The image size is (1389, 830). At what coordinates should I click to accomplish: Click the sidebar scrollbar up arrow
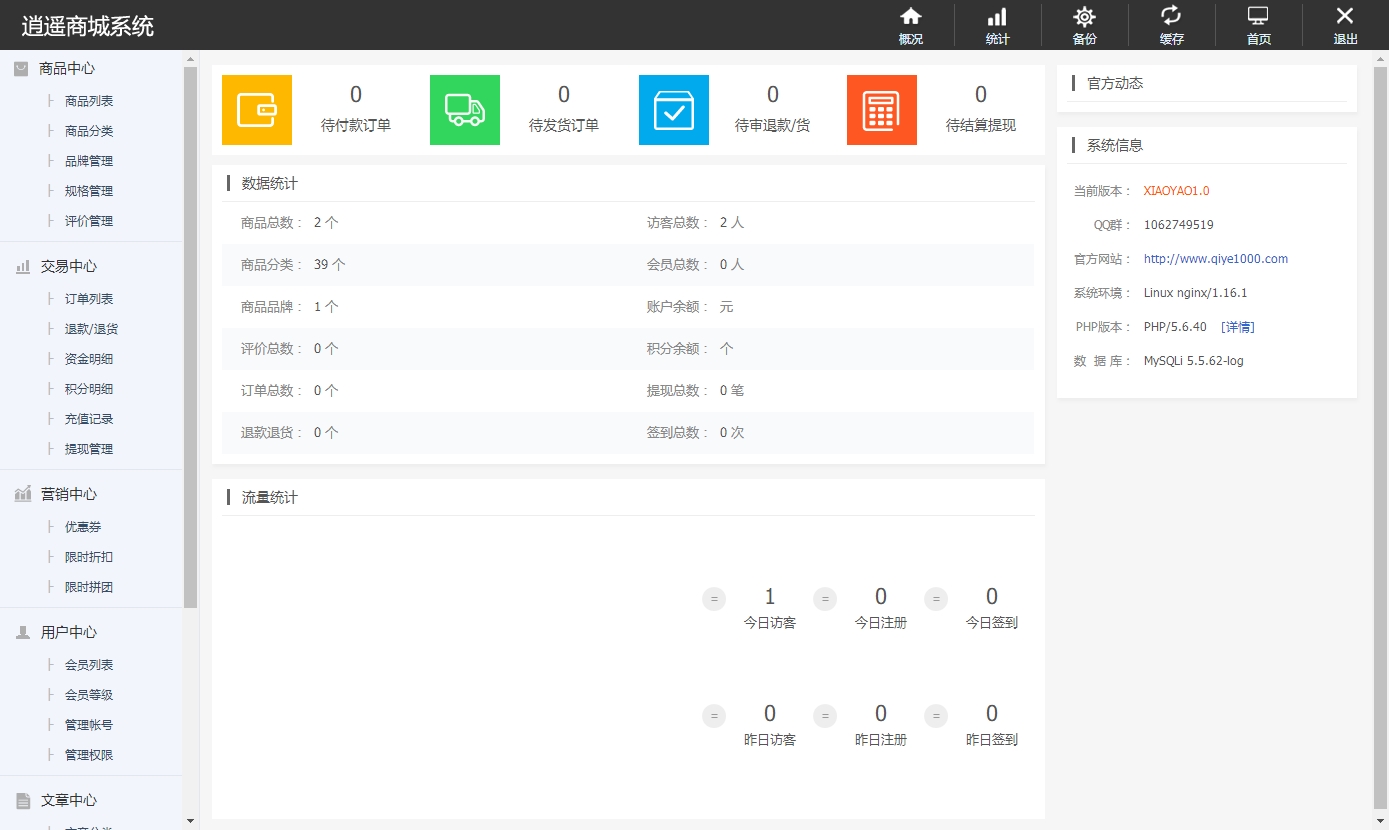[x=191, y=59]
